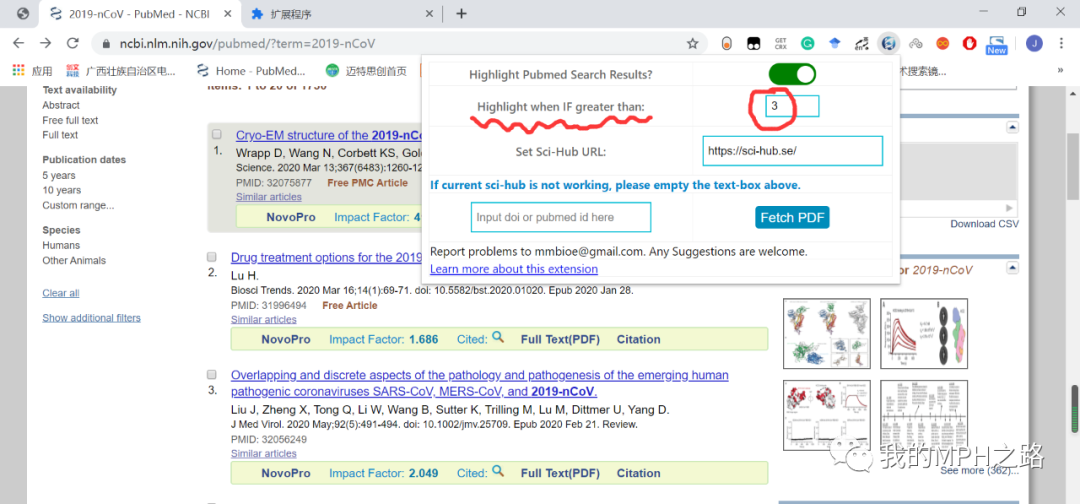Viewport: 1080px width, 504px height.
Task: Click the Fetch PDF button
Action: [792, 218]
